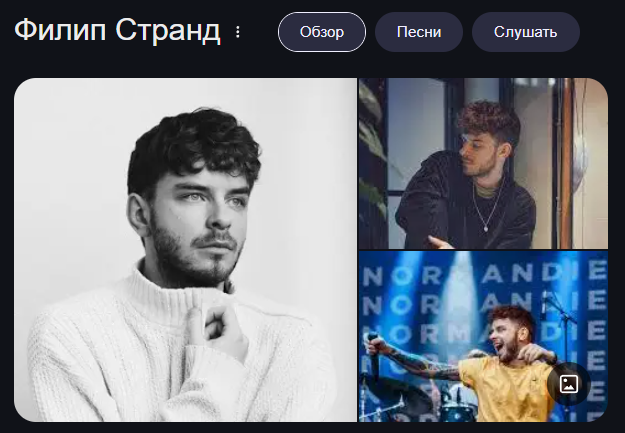Click the curly hair in black-and-white portrait
625x433 pixels.
(194, 148)
